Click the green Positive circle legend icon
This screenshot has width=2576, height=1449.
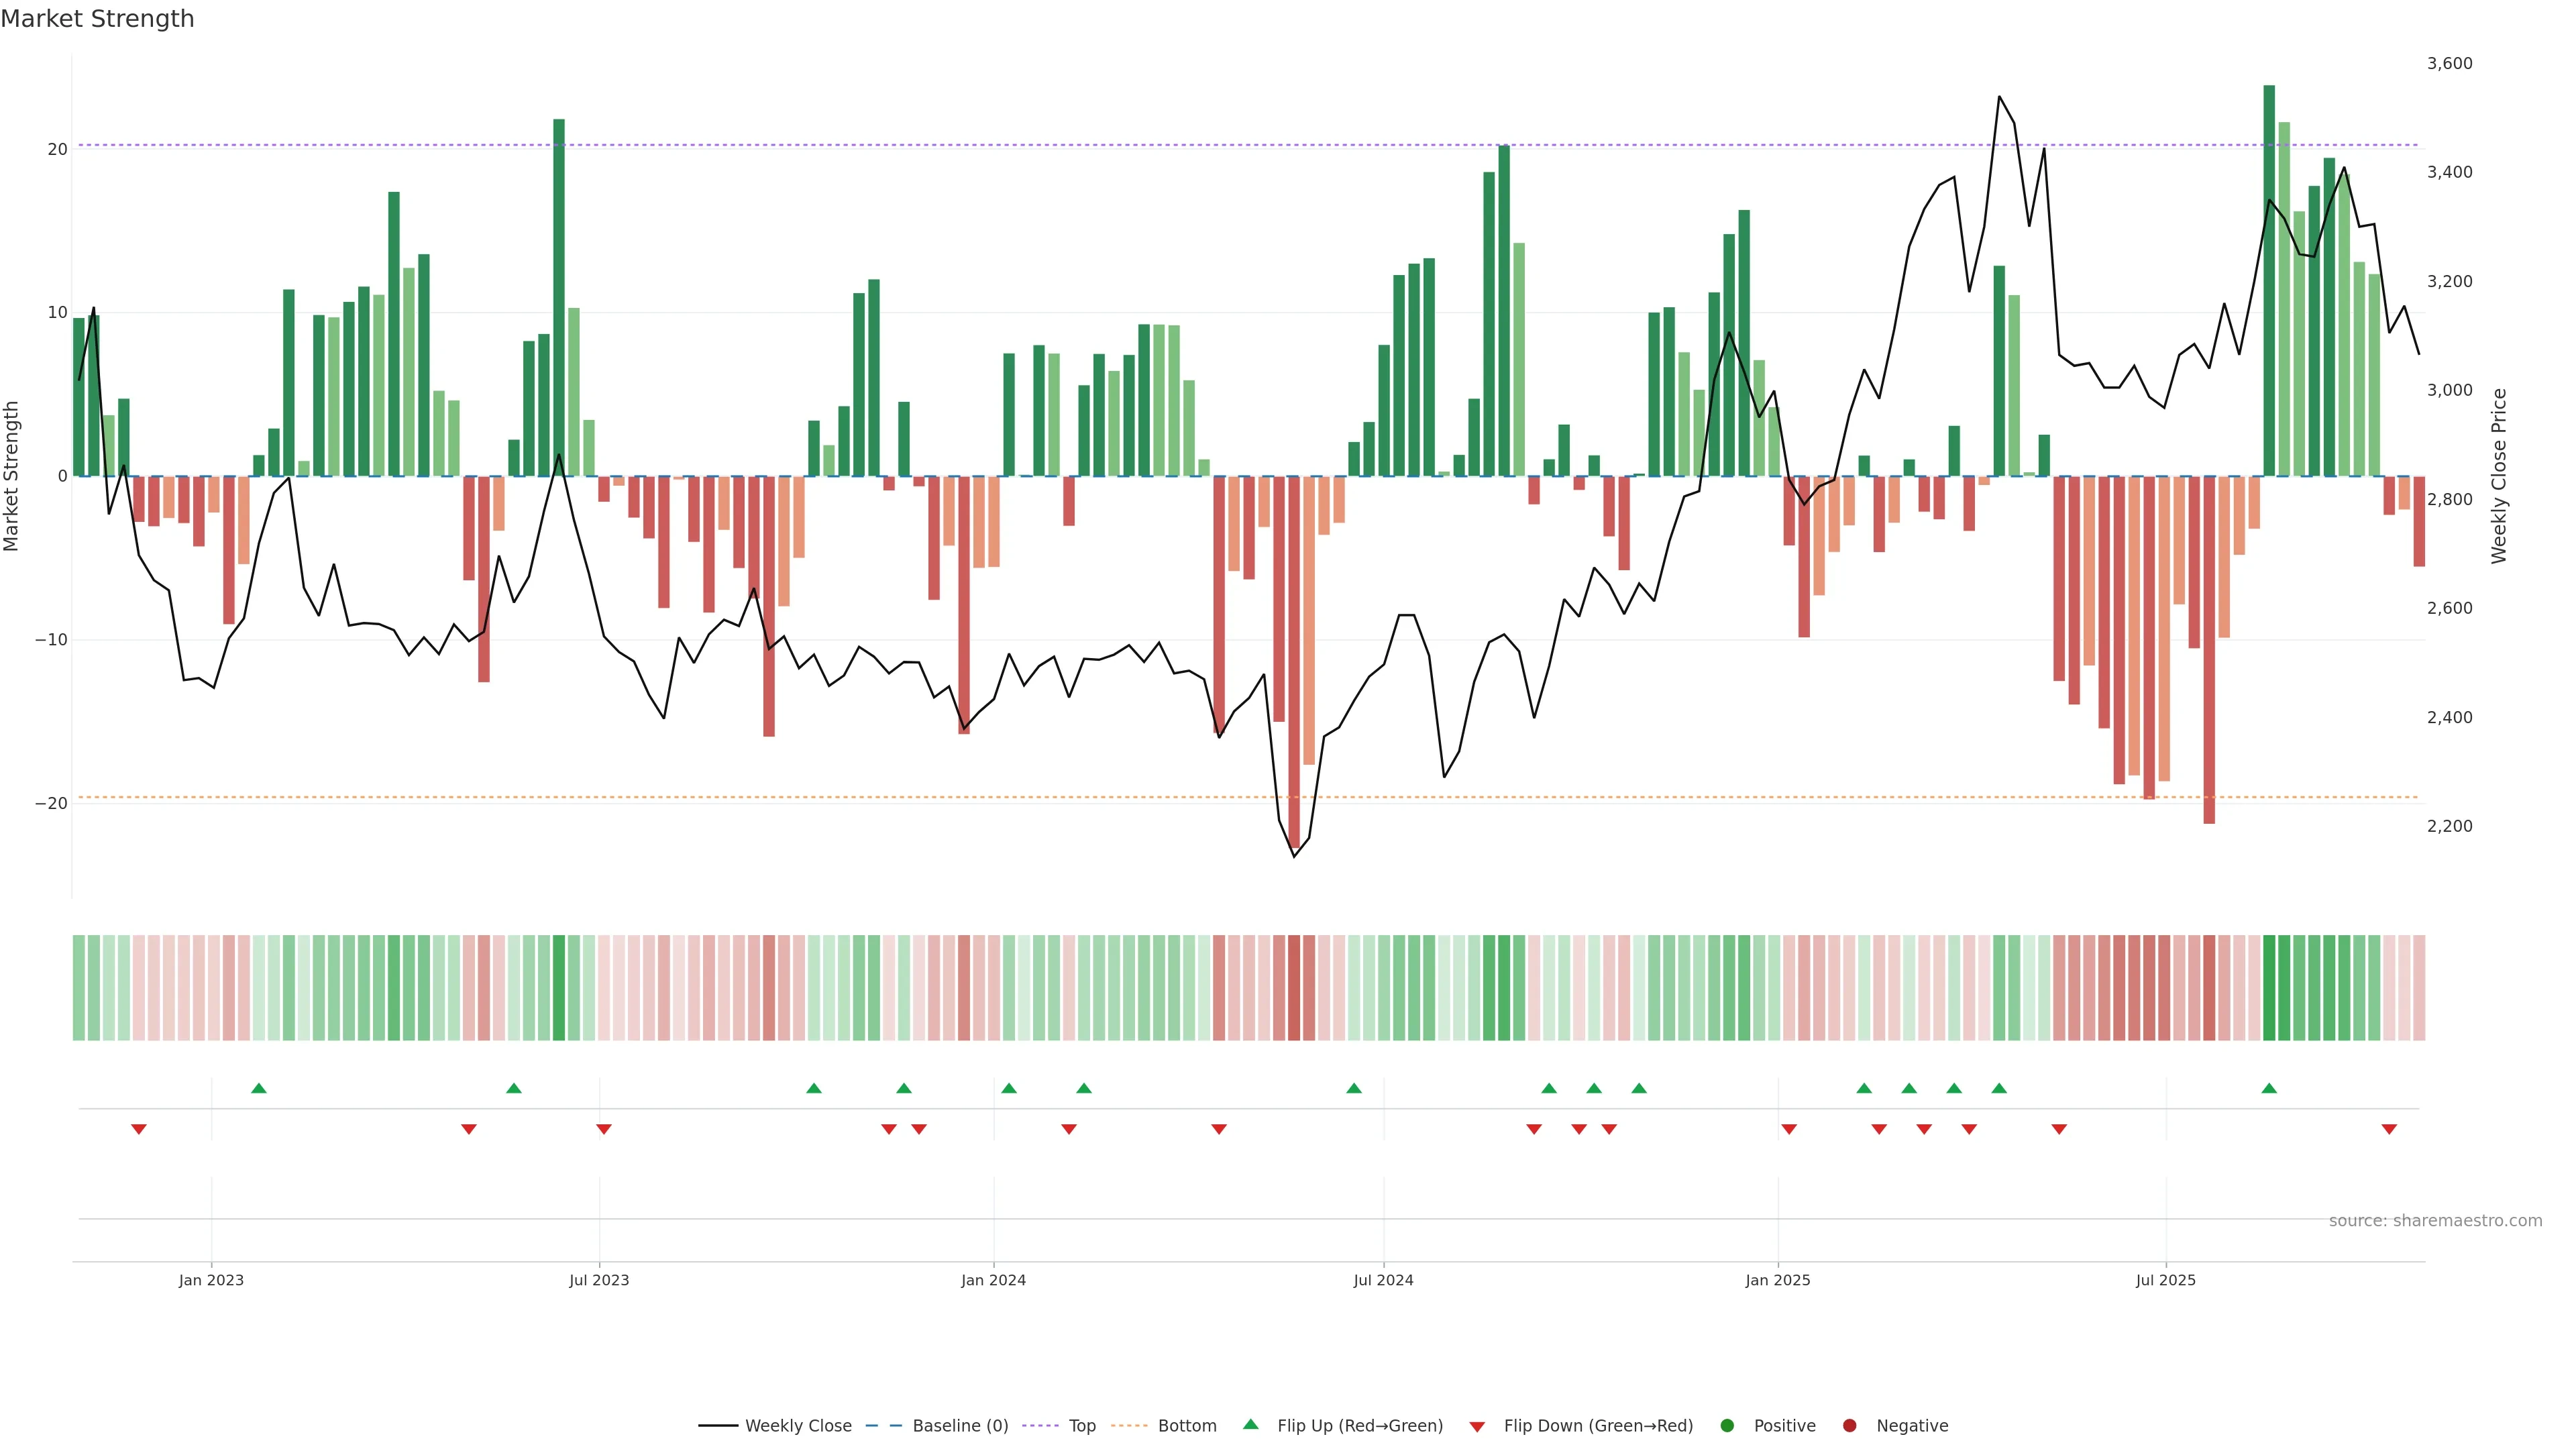(1727, 1425)
